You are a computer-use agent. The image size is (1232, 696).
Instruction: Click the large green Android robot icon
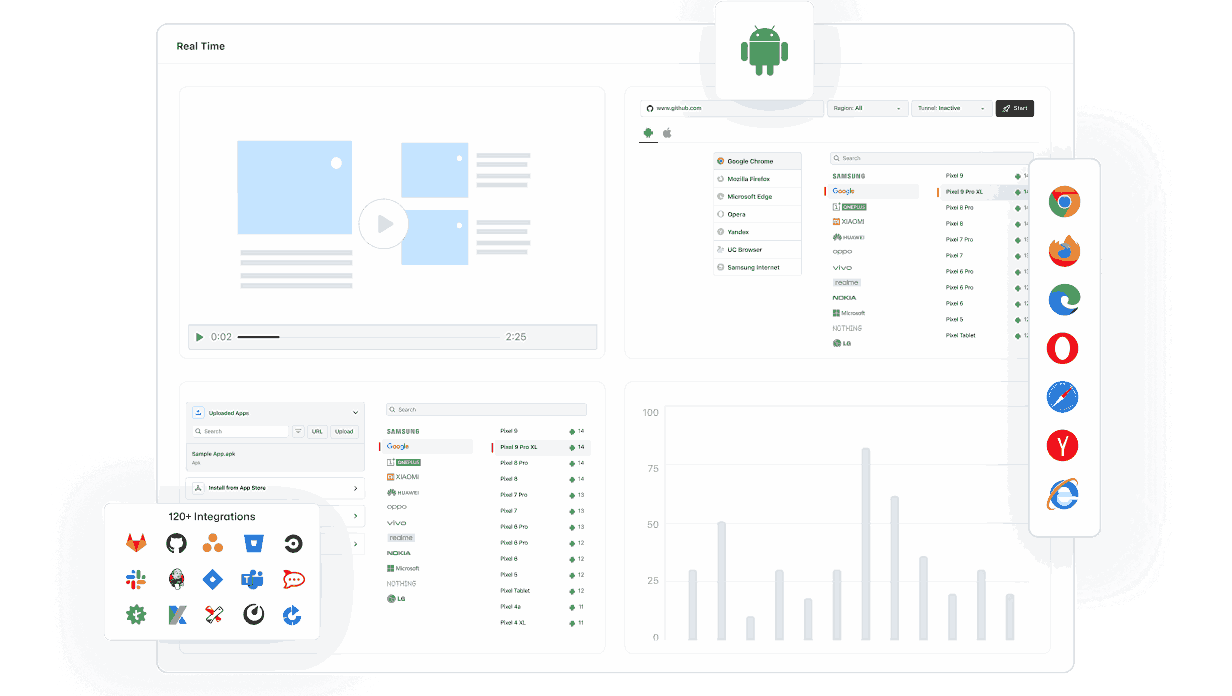pyautogui.click(x=764, y=50)
